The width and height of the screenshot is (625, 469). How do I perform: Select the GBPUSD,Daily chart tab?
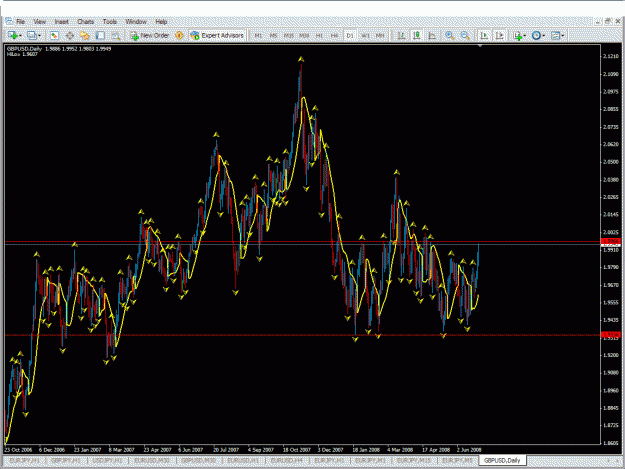point(502,461)
